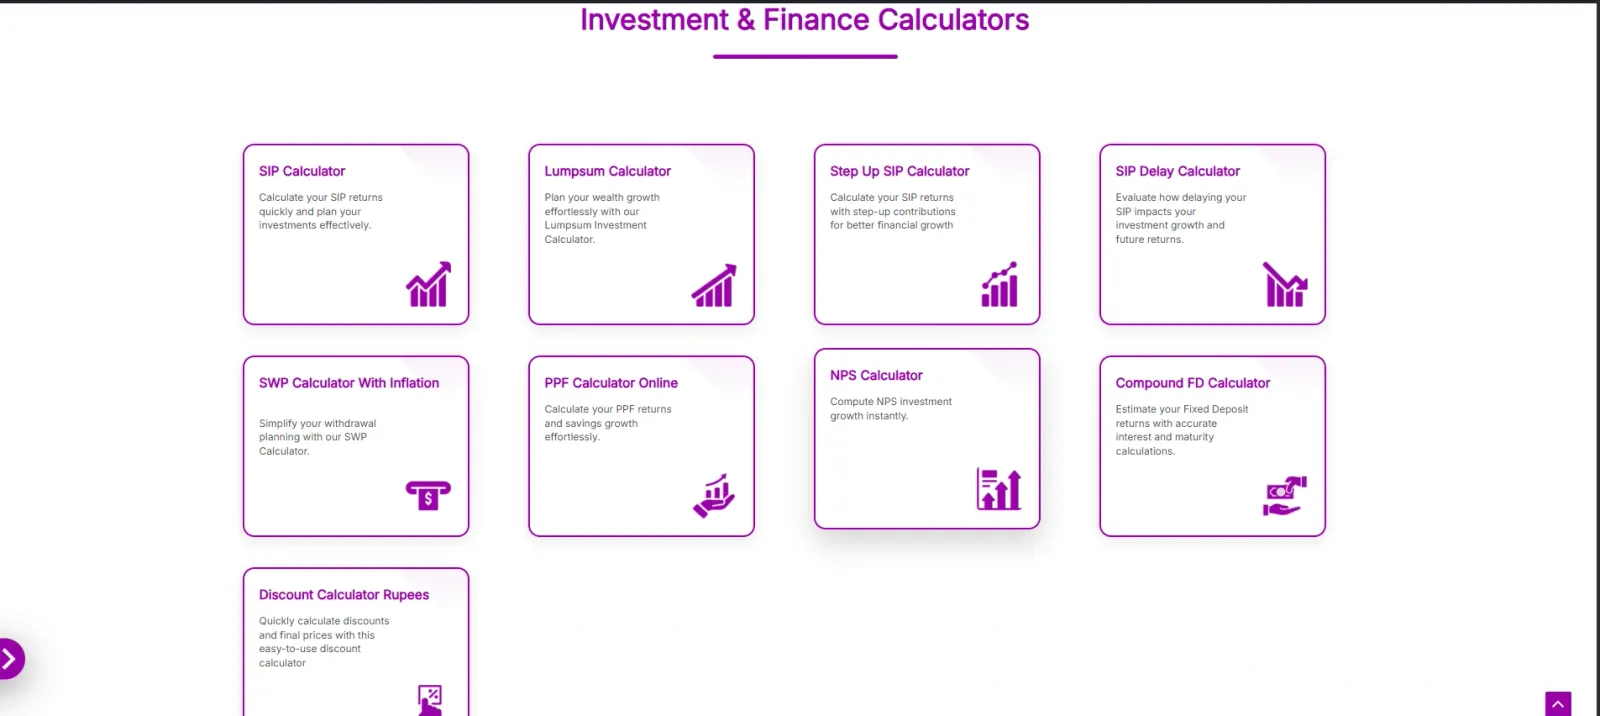Viewport: 1600px width, 716px height.
Task: Open SWP Calculator With Inflation link
Action: (x=349, y=383)
